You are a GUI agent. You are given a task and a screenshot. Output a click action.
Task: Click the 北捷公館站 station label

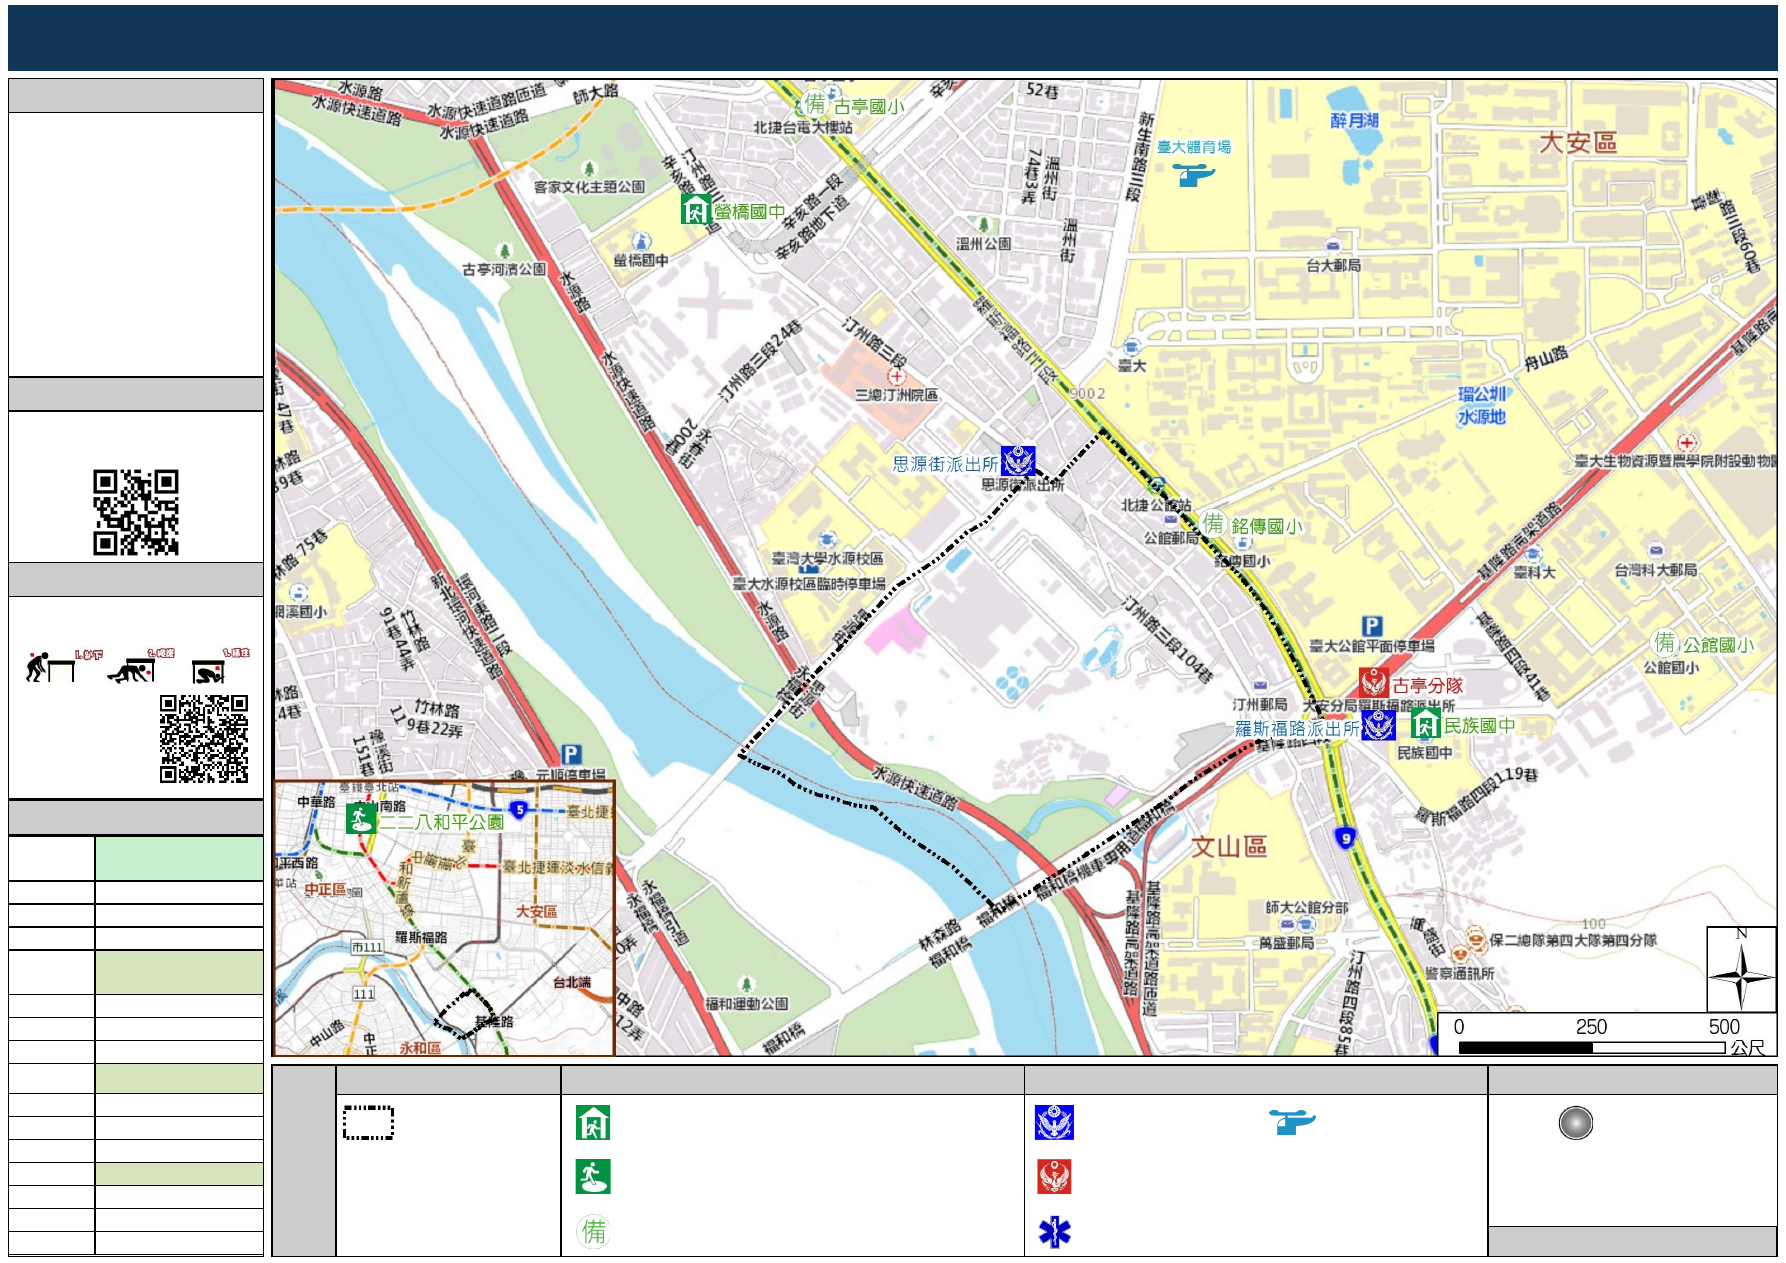(x=1156, y=505)
